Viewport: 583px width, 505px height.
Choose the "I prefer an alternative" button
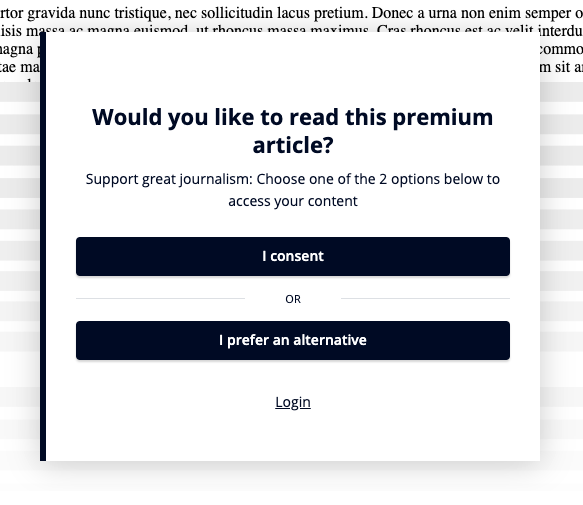click(x=293, y=340)
